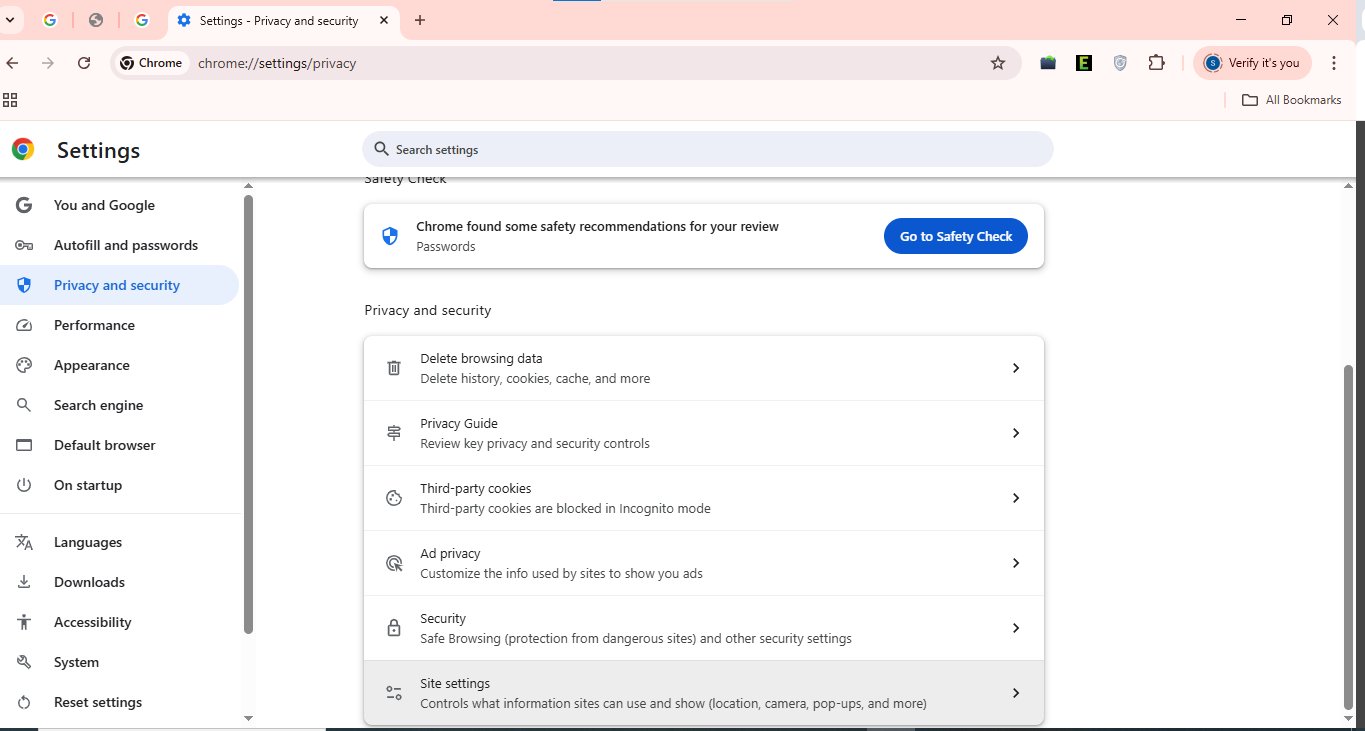Click the Safety Check shield icon
The image size is (1365, 731).
pos(390,236)
